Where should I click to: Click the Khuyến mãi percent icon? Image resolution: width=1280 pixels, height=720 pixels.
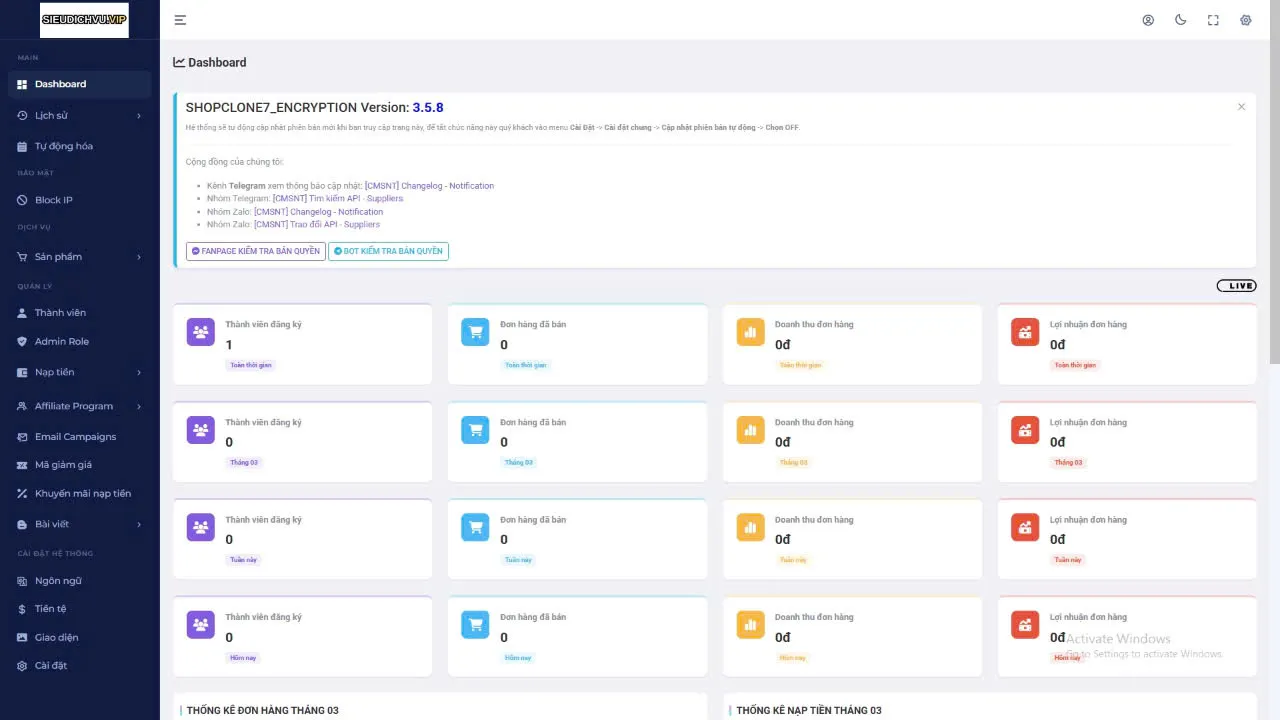(22, 493)
